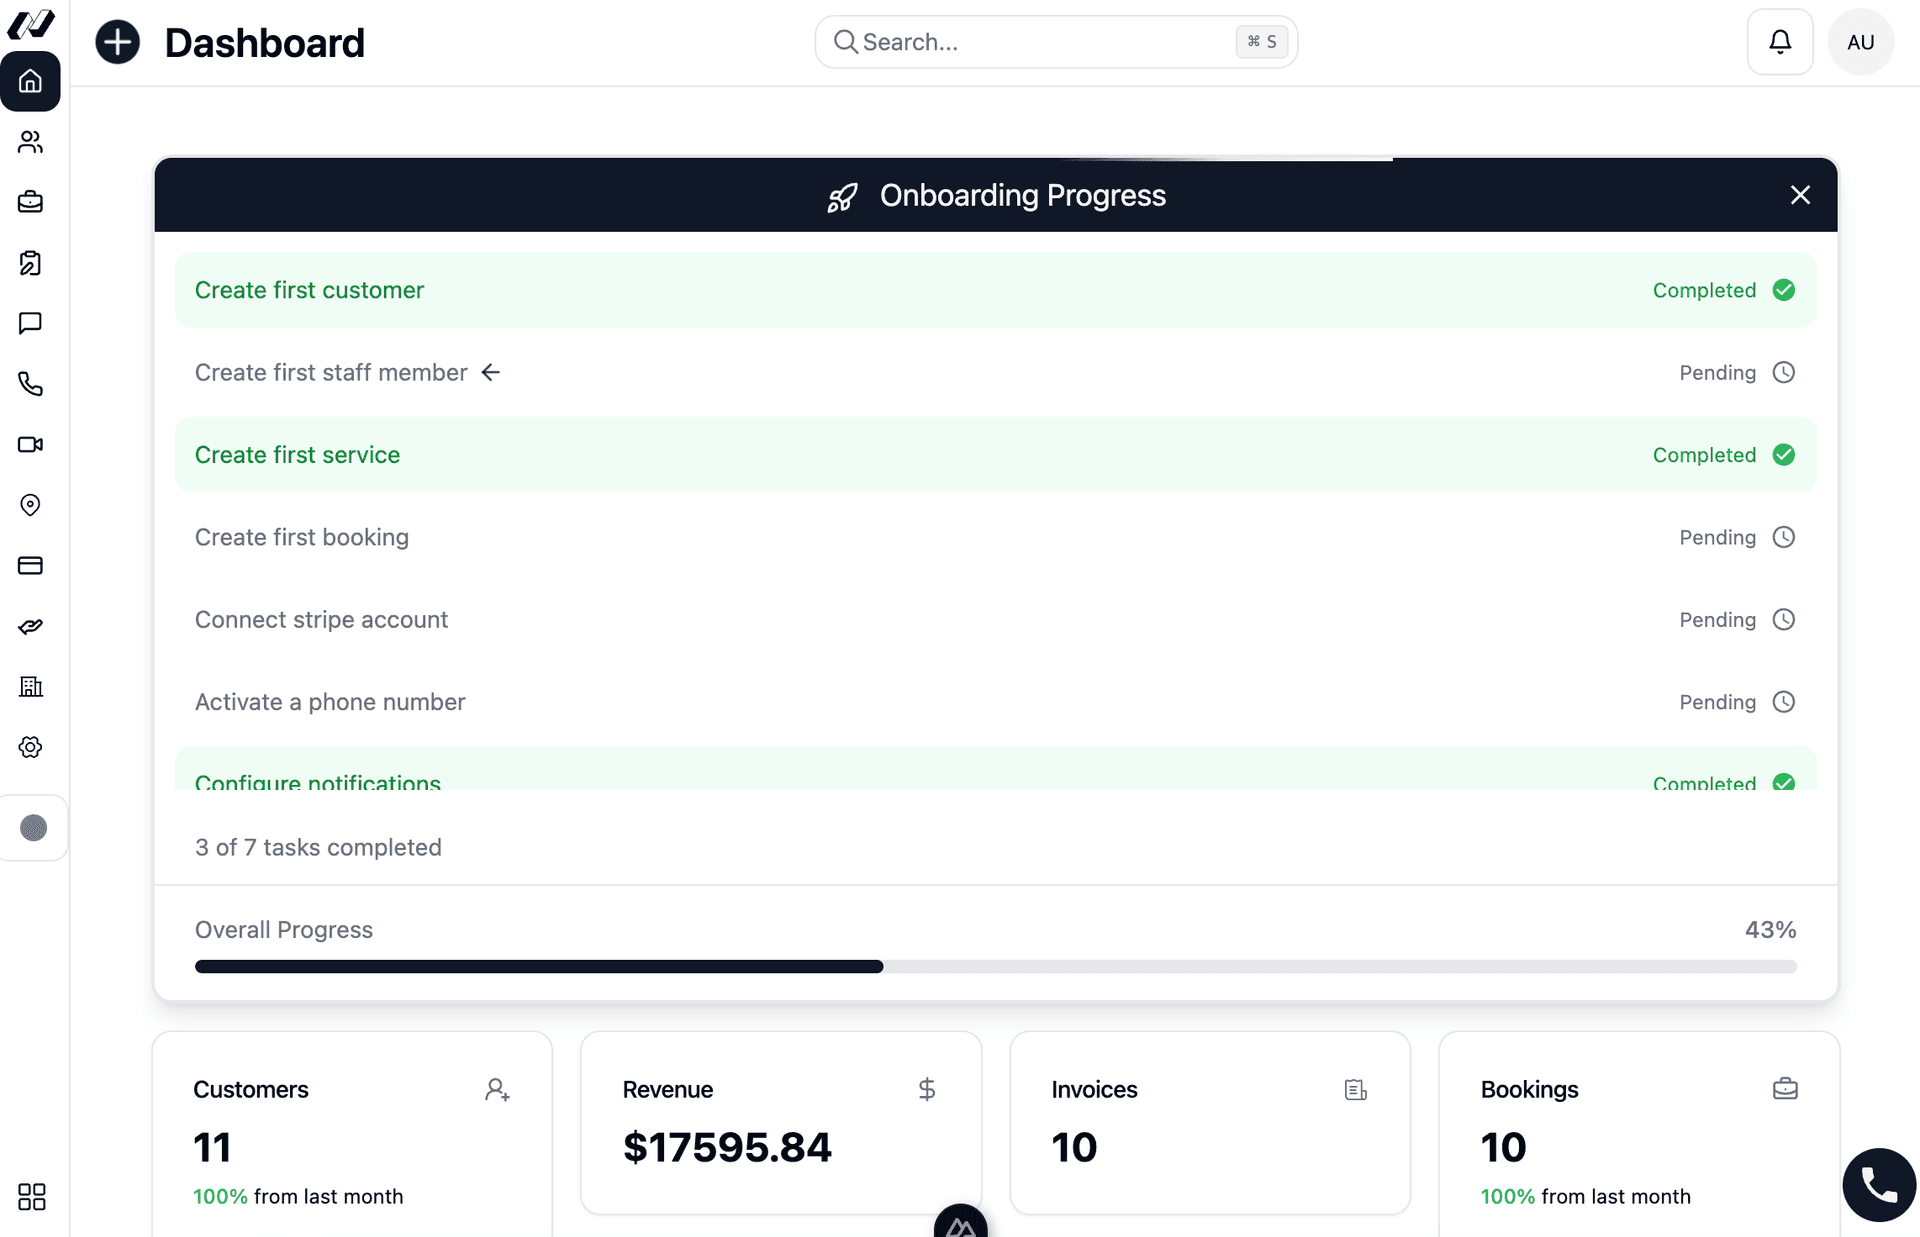This screenshot has width=1920, height=1237.
Task: Open the Payments credit card icon
Action: pos(31,565)
